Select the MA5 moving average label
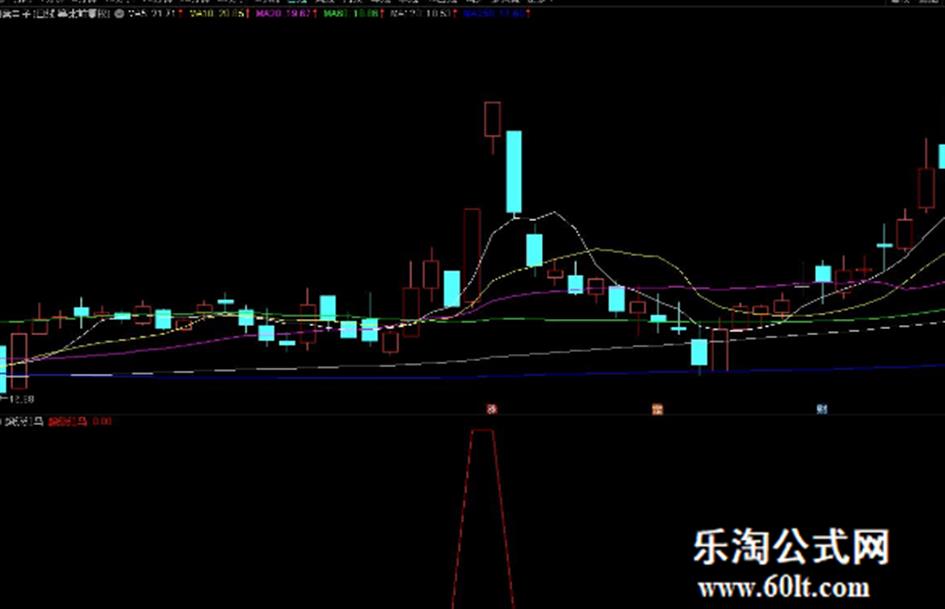 coord(154,13)
